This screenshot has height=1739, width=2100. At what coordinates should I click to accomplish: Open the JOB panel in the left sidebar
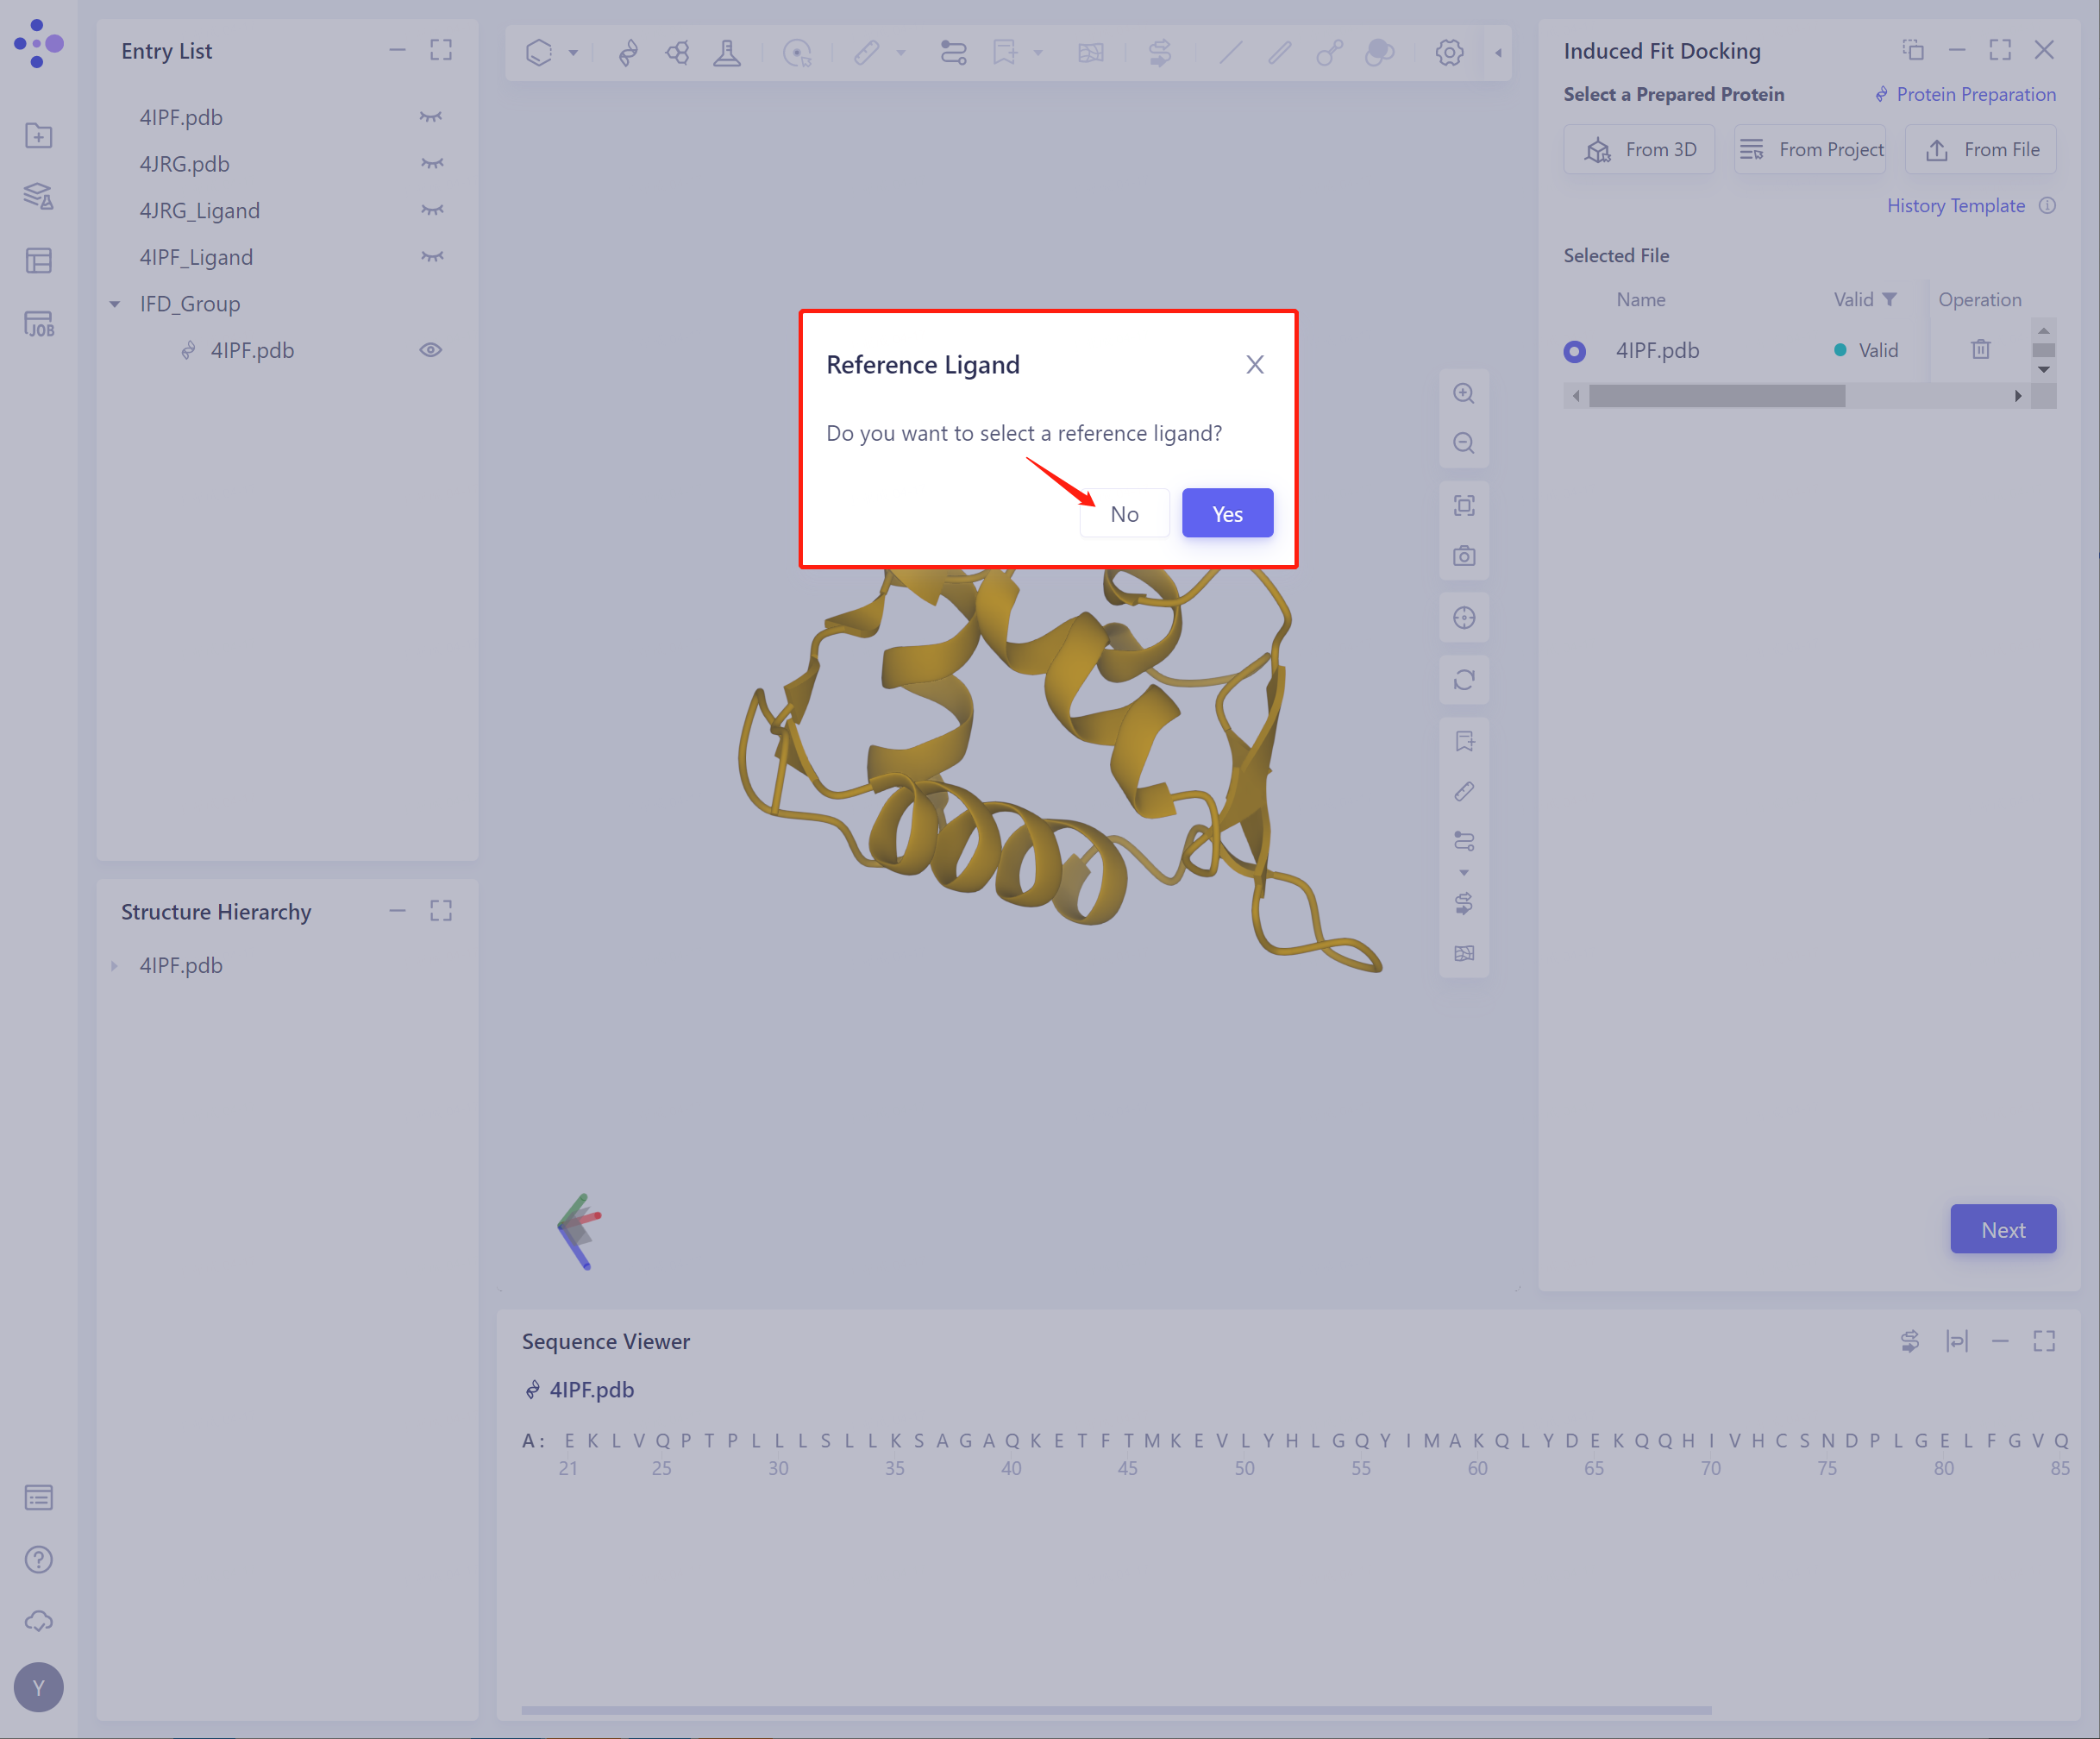38,323
